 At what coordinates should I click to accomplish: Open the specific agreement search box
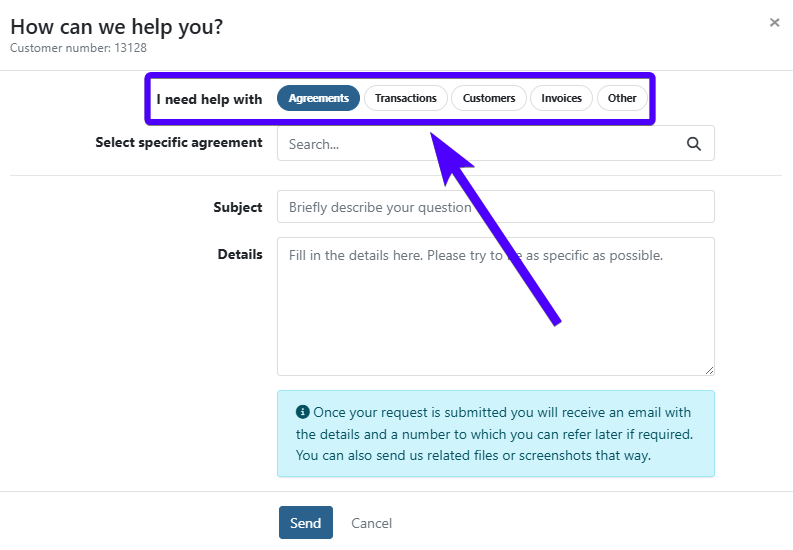[x=480, y=144]
